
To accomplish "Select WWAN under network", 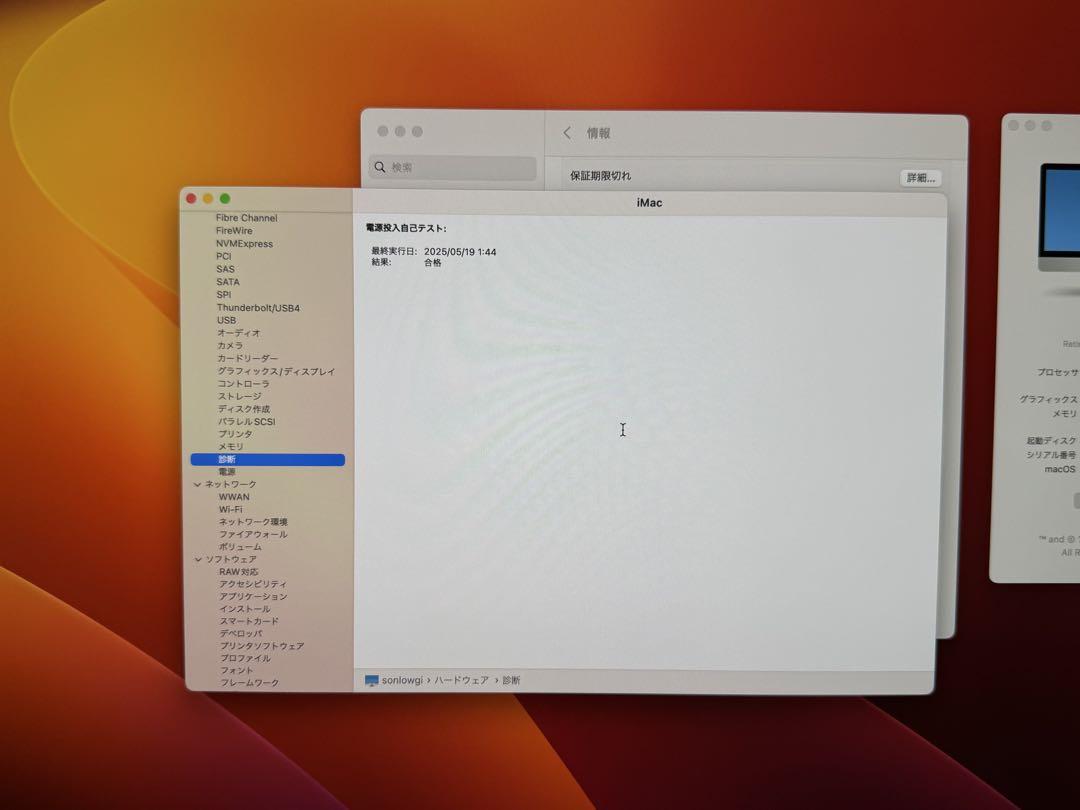I will click(233, 497).
